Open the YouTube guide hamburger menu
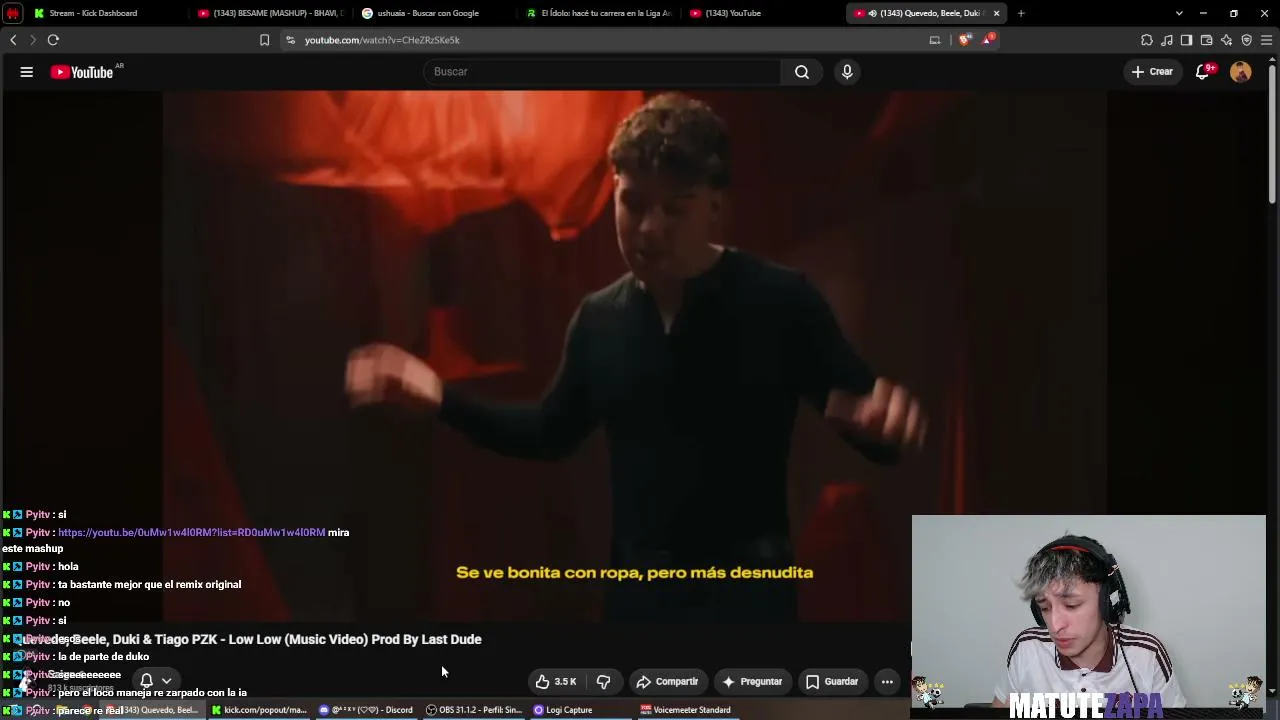The image size is (1280, 720). coord(27,72)
